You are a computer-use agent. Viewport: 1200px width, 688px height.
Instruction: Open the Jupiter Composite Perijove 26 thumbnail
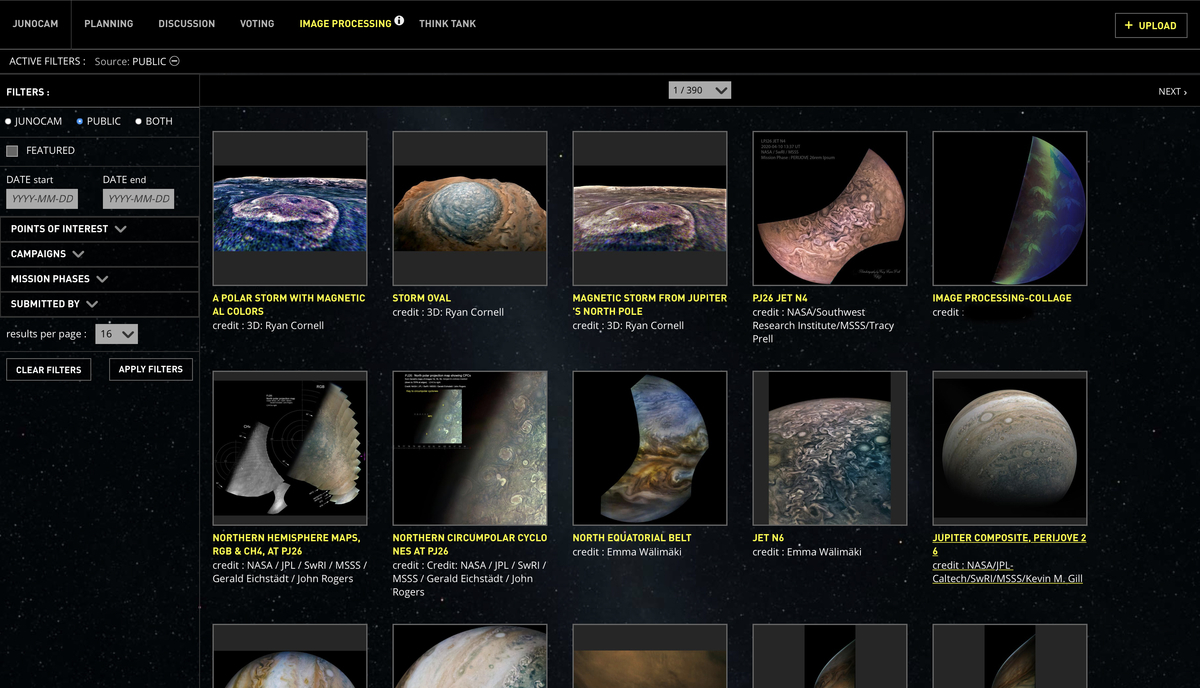1010,448
